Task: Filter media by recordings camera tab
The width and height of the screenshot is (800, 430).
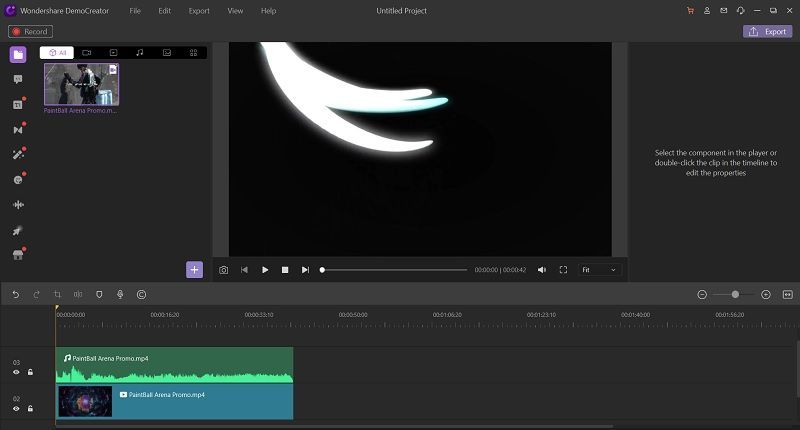Action: 87,53
